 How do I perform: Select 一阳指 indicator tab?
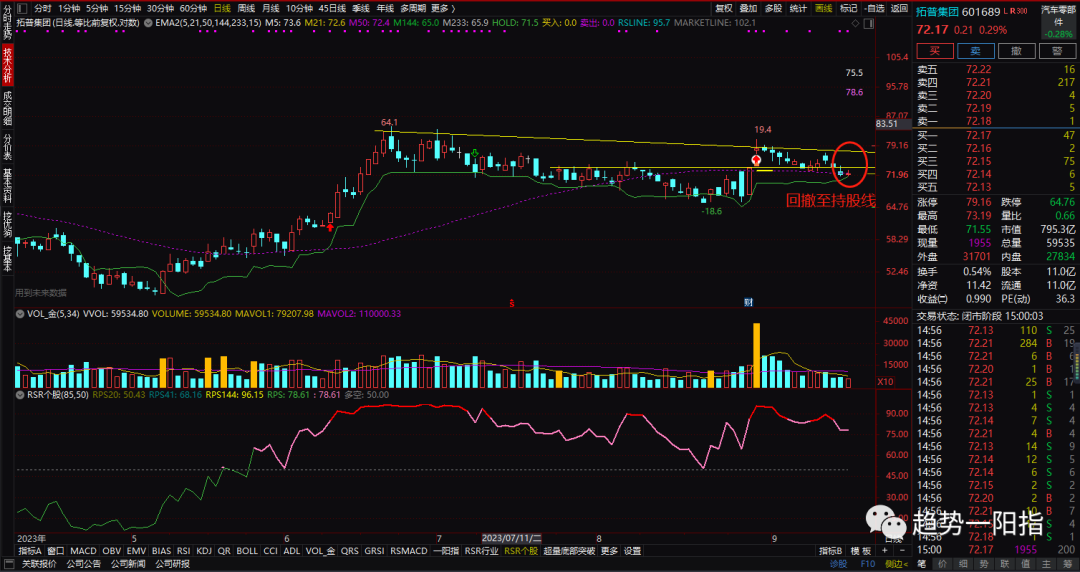pyautogui.click(x=446, y=551)
